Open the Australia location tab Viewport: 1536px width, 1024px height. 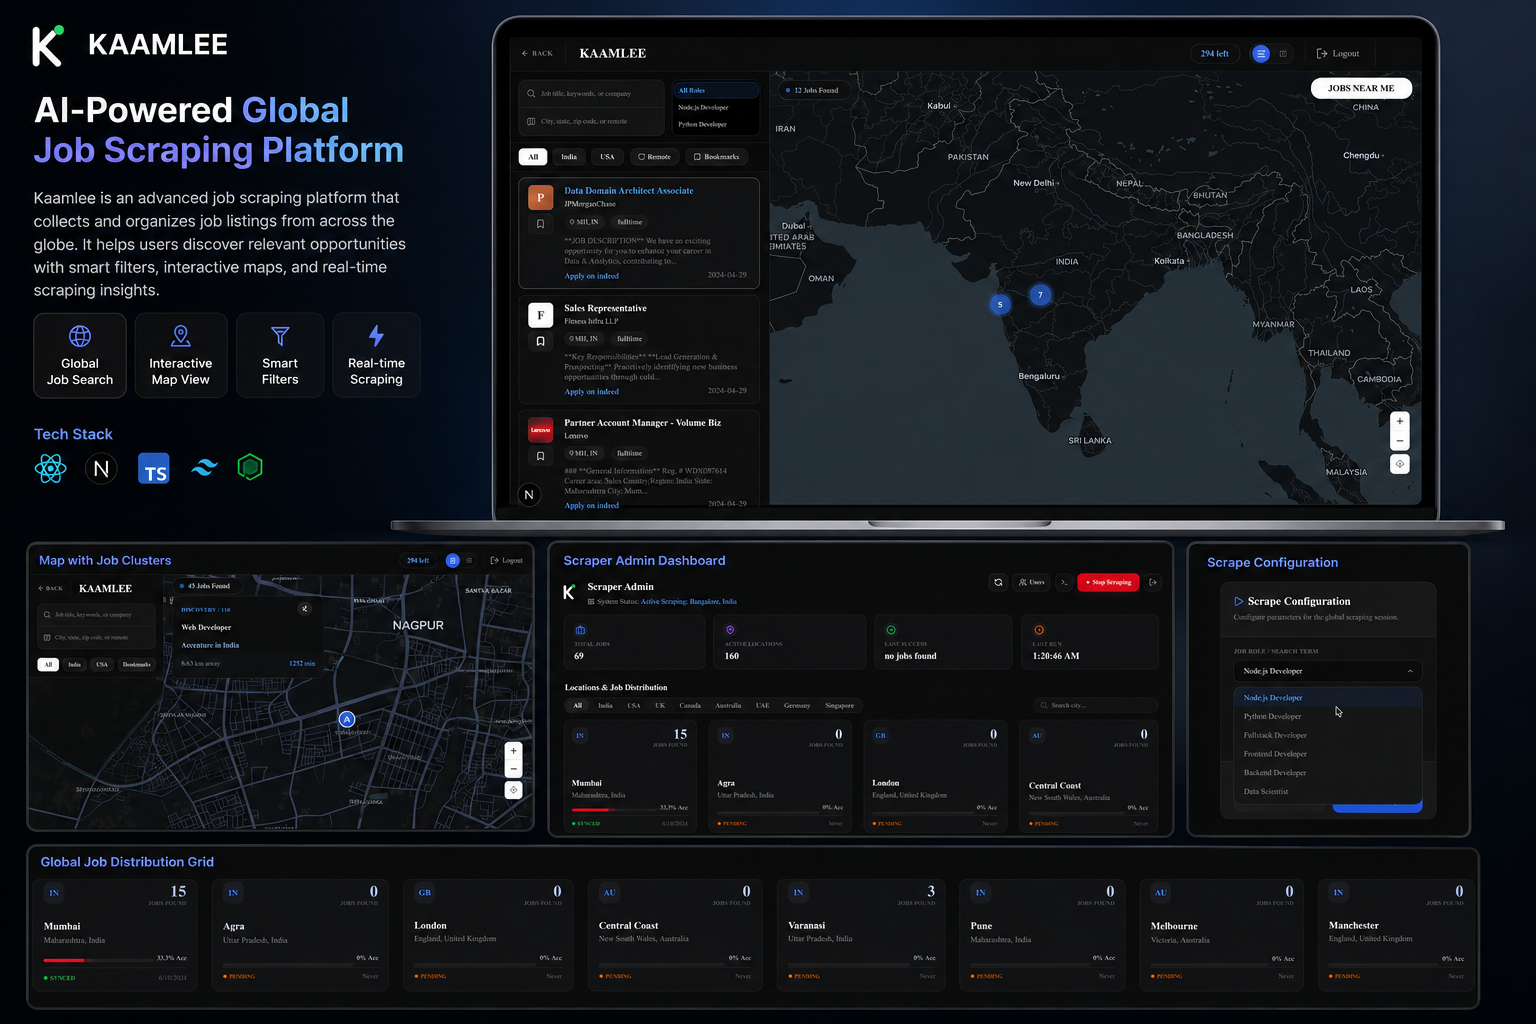pyautogui.click(x=728, y=706)
